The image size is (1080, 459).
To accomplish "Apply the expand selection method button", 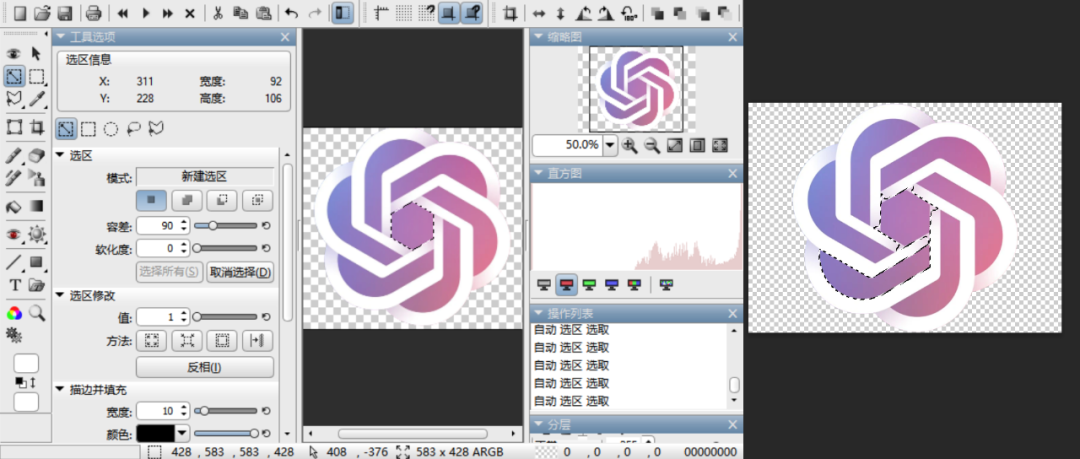I will [152, 340].
